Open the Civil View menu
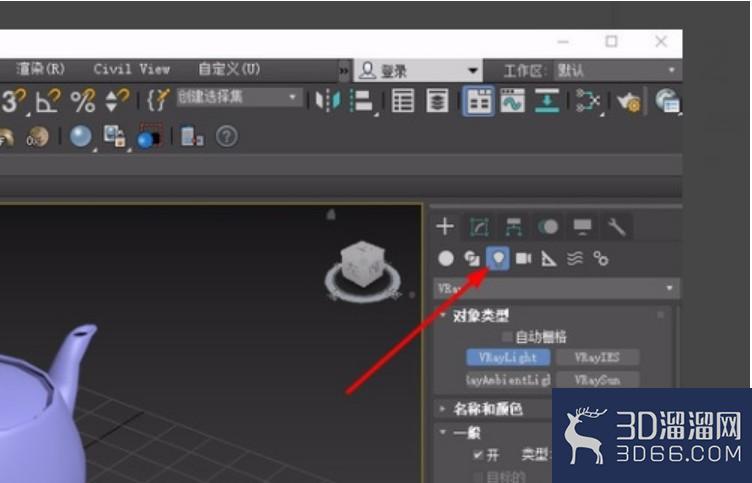 (x=131, y=70)
